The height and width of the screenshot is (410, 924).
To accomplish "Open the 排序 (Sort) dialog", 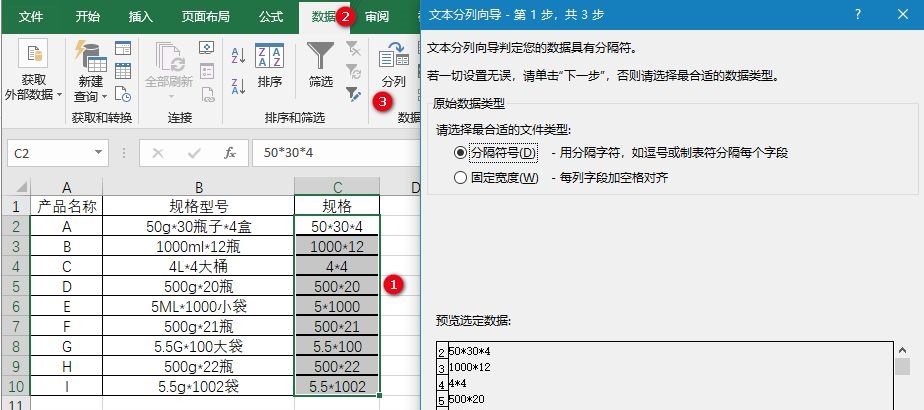I will point(269,66).
